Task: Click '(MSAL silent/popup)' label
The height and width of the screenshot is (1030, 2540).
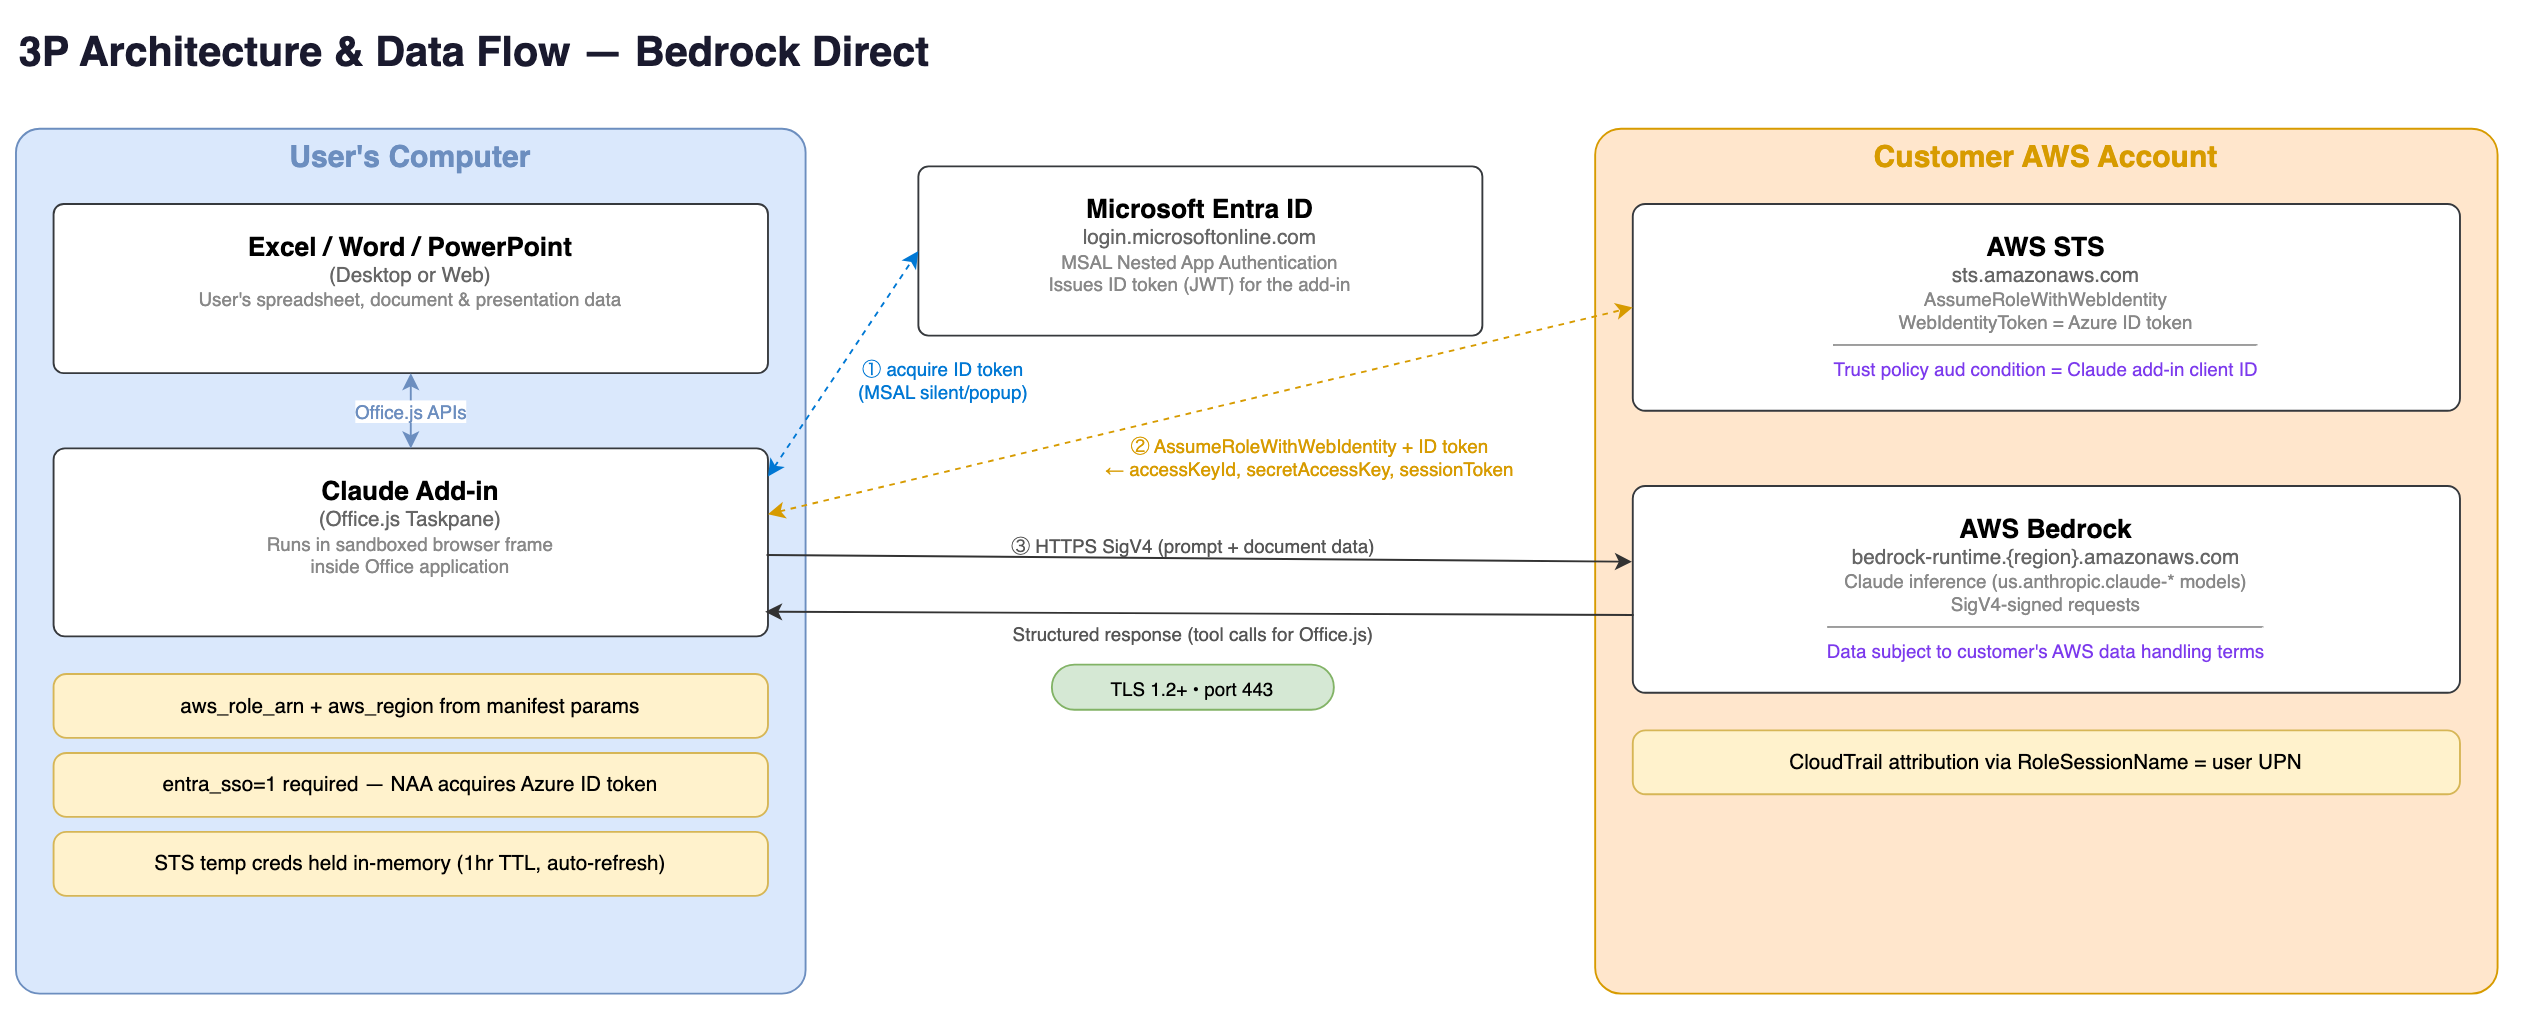Action: (942, 393)
